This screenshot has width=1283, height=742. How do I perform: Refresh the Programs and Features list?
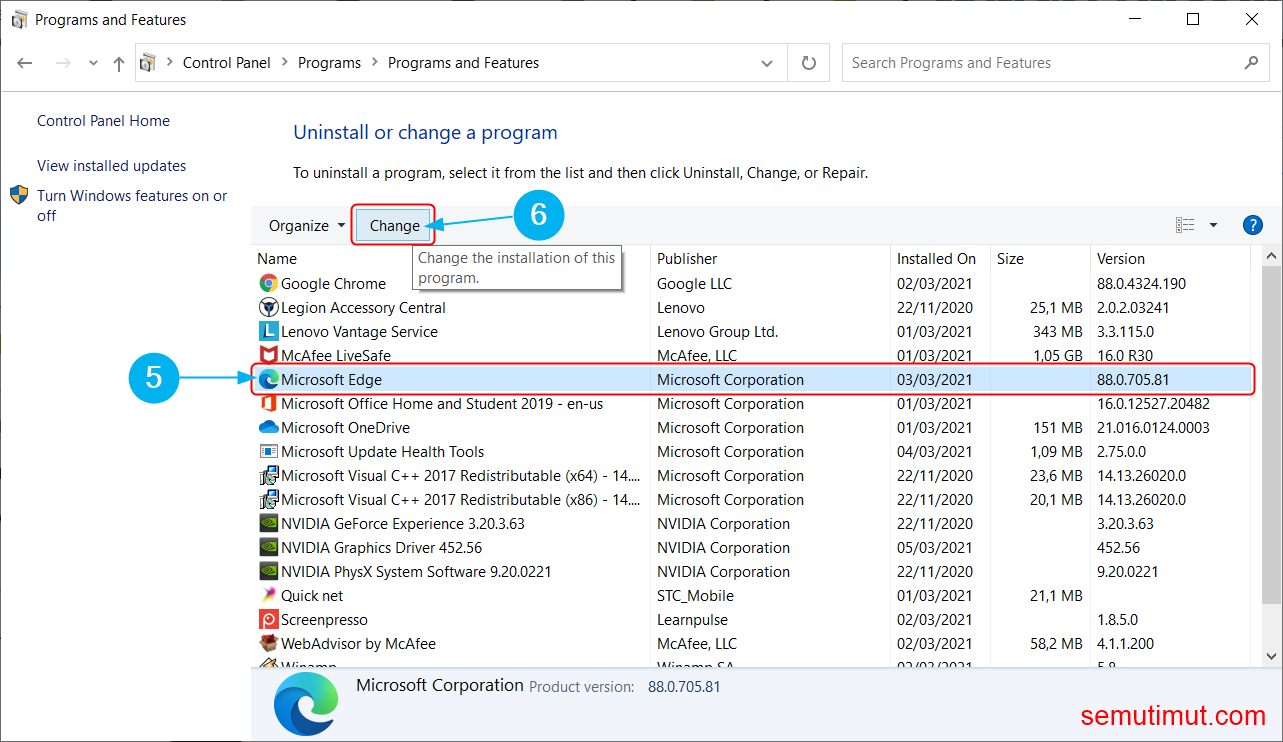tap(809, 63)
